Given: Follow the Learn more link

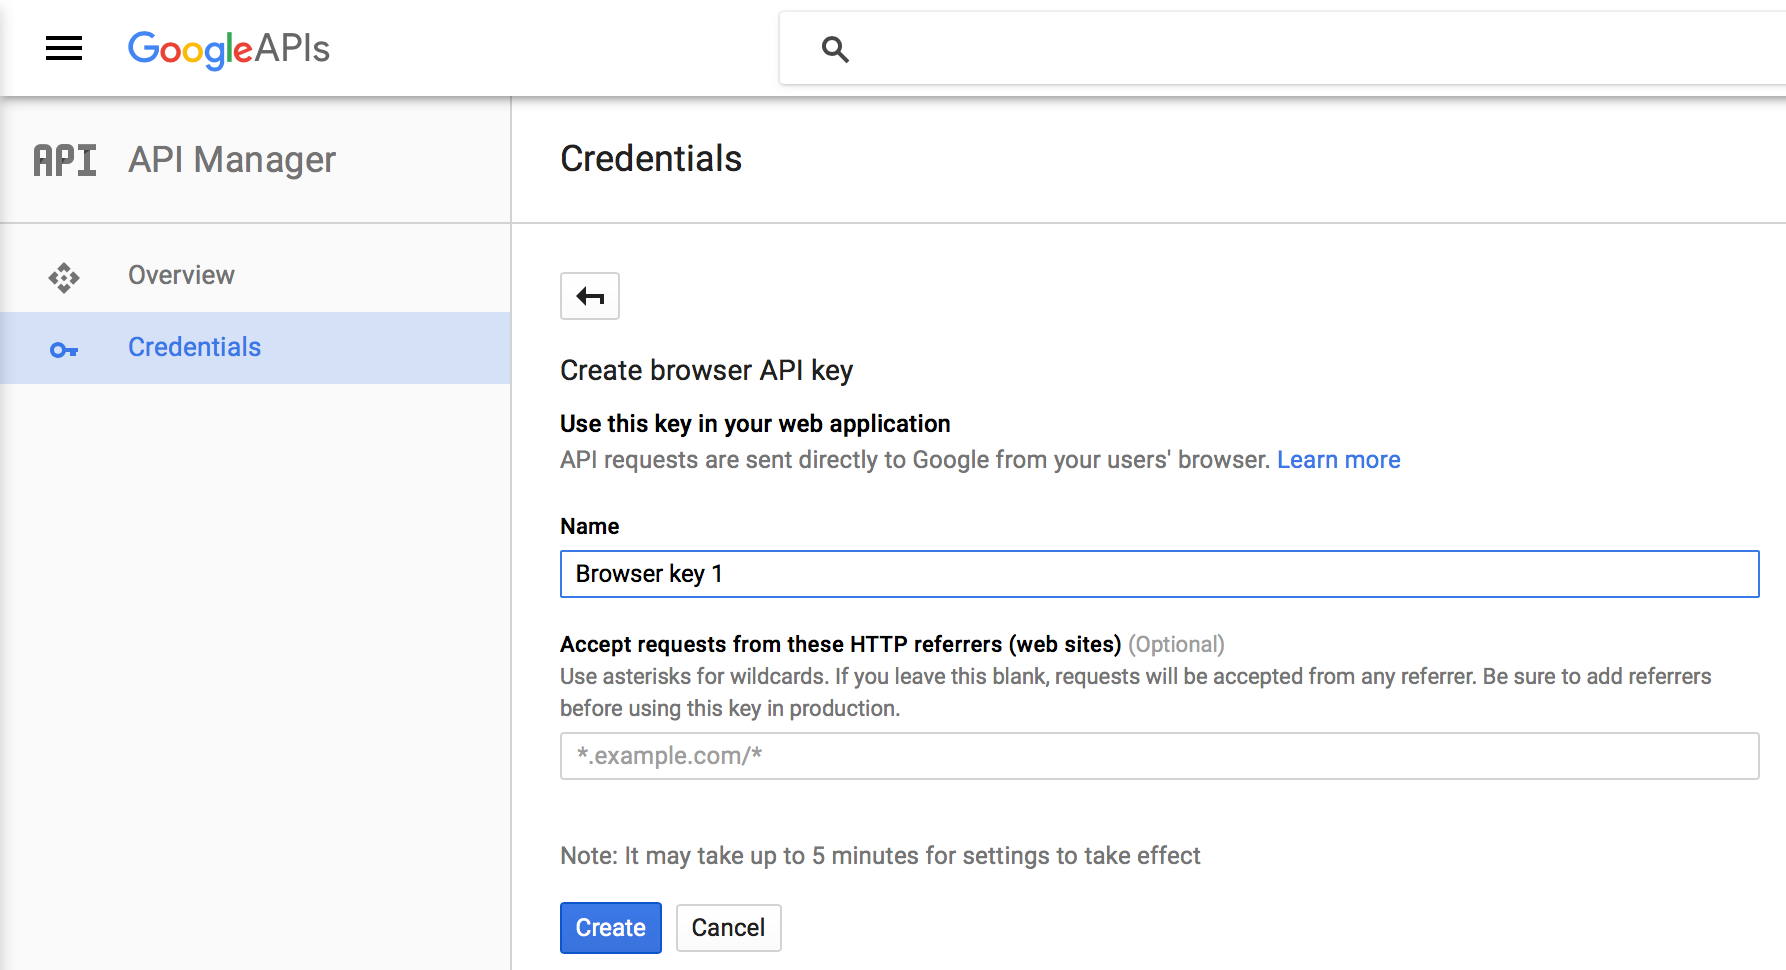Looking at the screenshot, I should (1338, 460).
